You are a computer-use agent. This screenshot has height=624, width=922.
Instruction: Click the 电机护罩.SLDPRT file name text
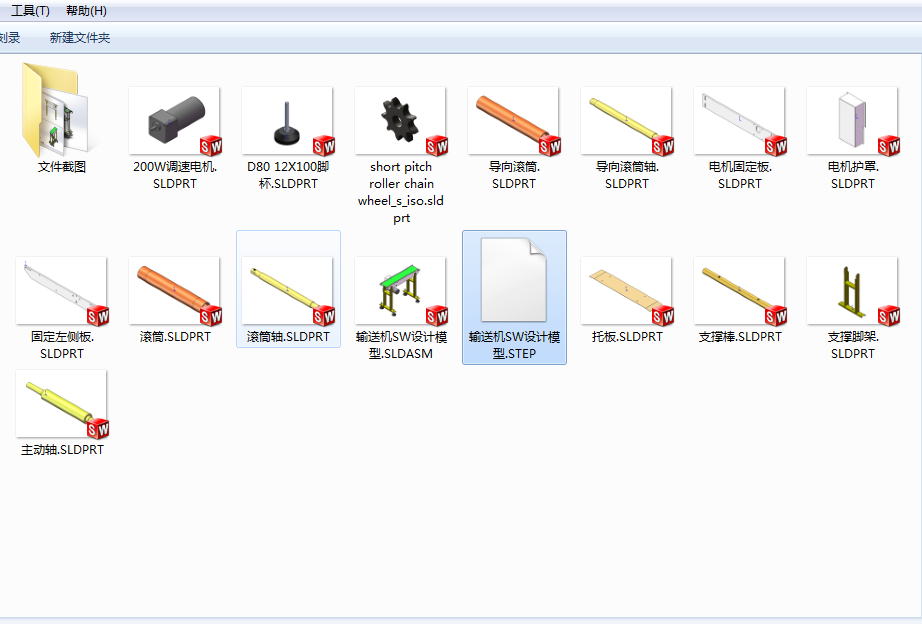click(852, 175)
